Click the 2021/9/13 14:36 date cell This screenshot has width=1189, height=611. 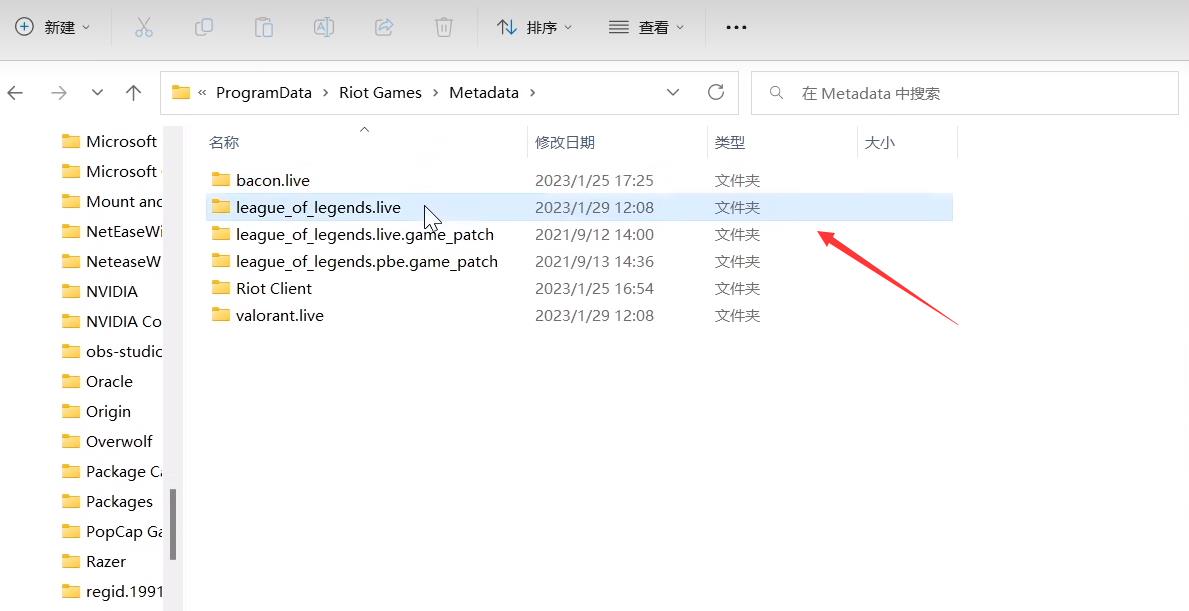594,262
